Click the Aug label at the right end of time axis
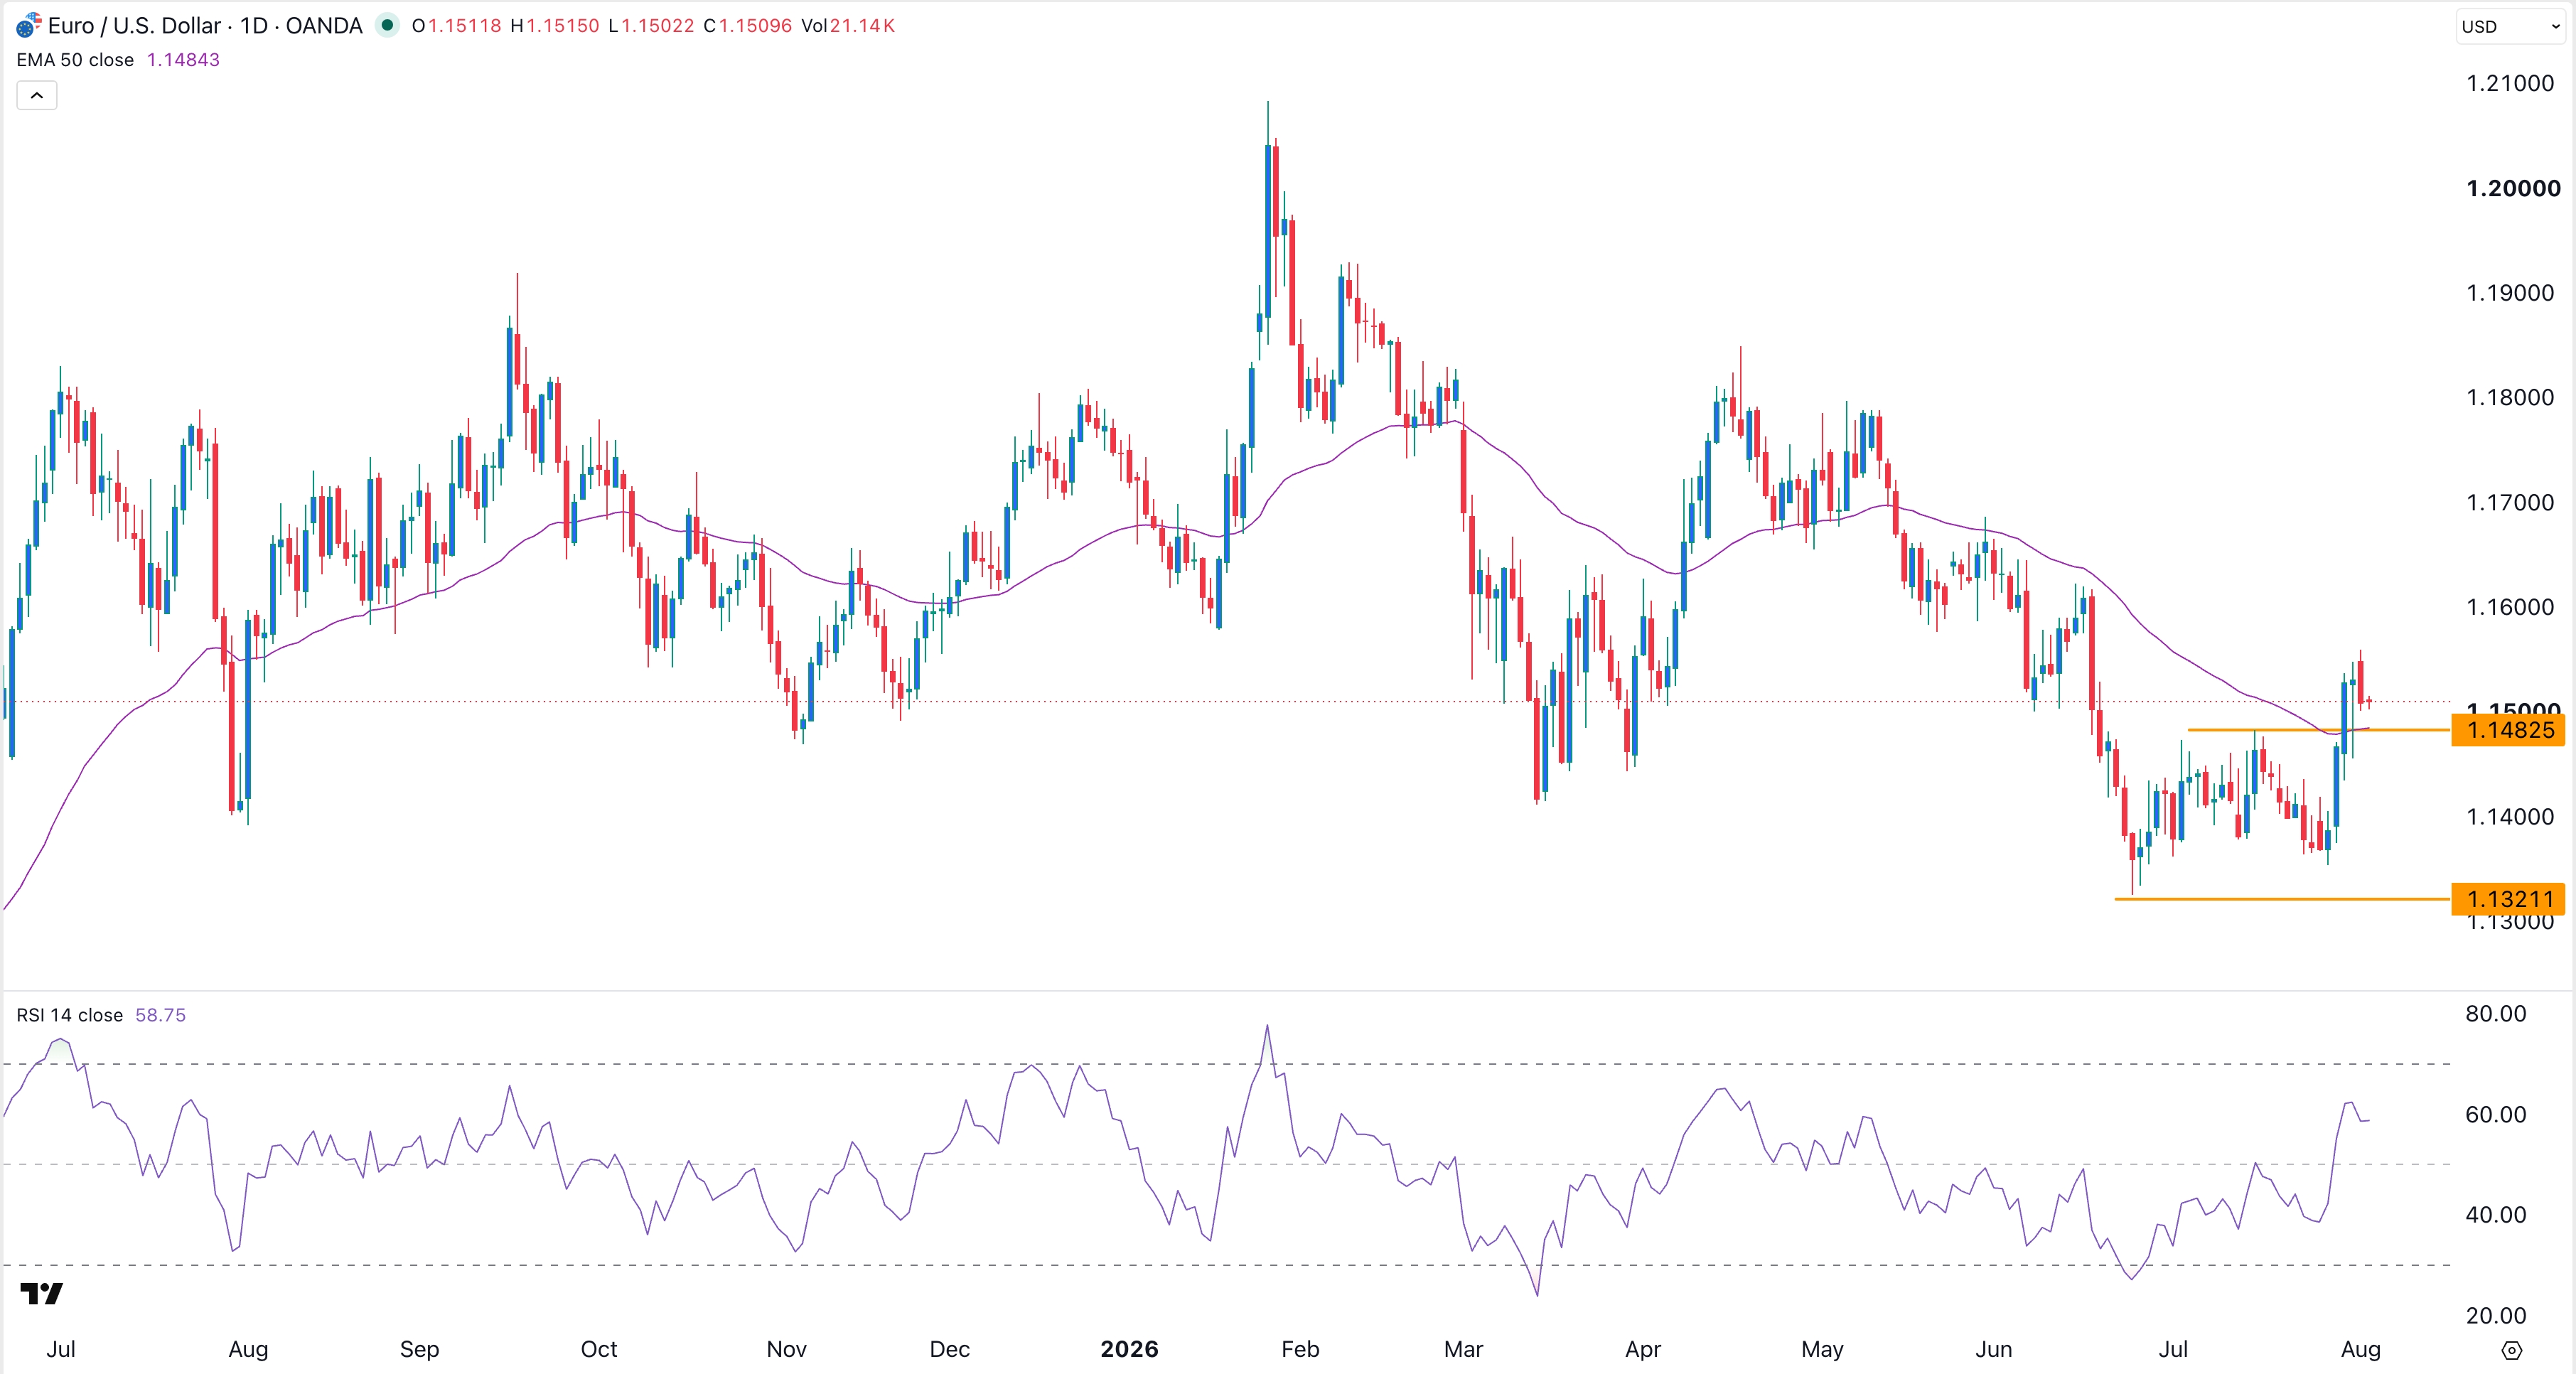The height and width of the screenshot is (1374, 2576). (2360, 1350)
